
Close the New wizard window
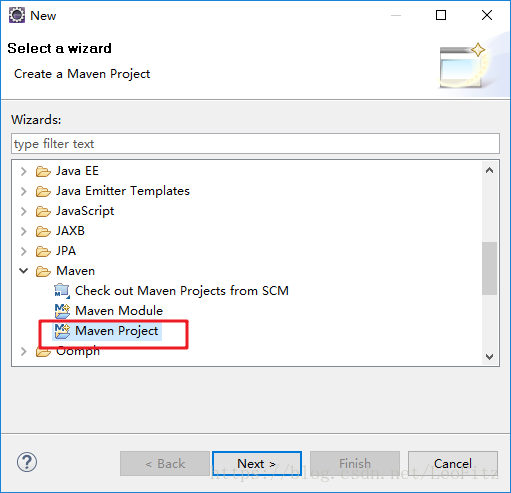pyautogui.click(x=487, y=15)
